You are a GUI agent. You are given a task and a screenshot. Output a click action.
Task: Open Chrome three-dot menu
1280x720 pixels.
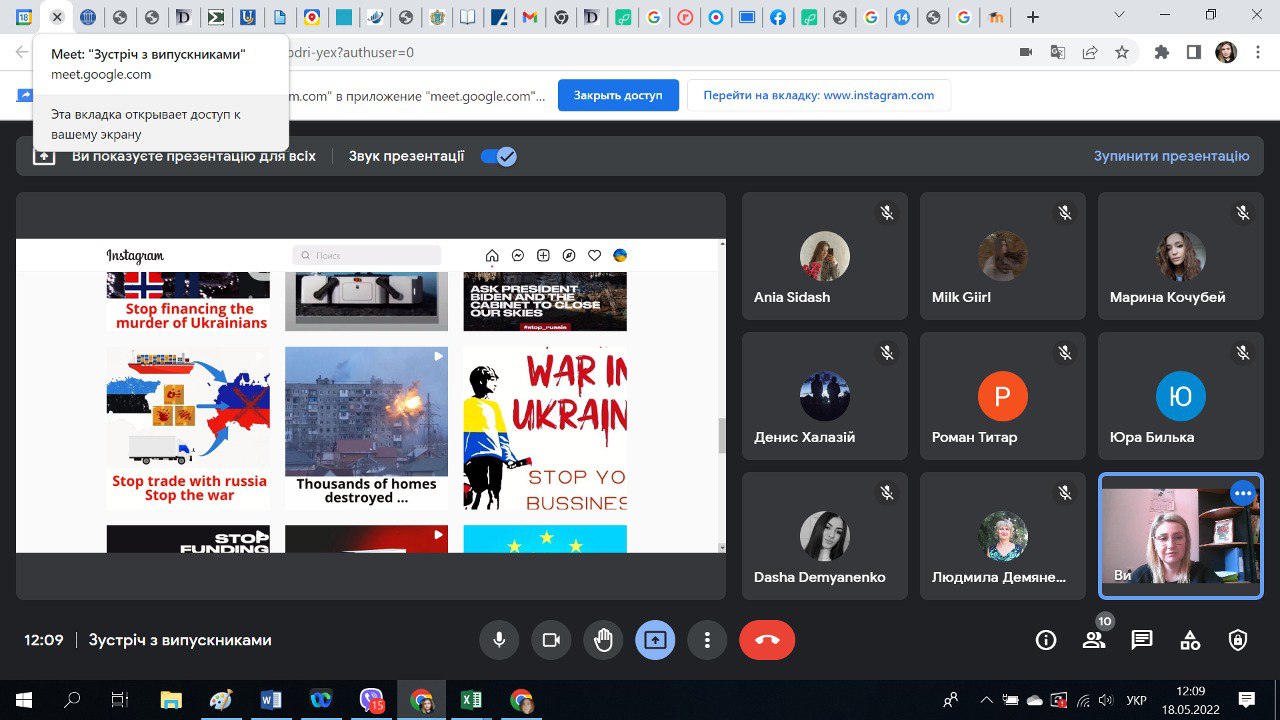(x=1258, y=52)
